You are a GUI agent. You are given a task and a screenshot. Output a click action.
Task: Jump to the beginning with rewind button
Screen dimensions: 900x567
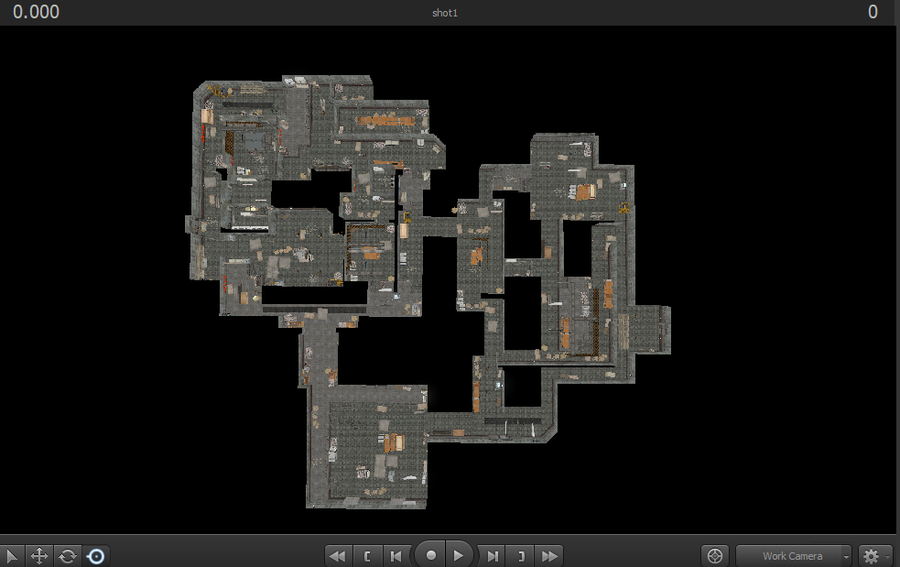point(337,555)
